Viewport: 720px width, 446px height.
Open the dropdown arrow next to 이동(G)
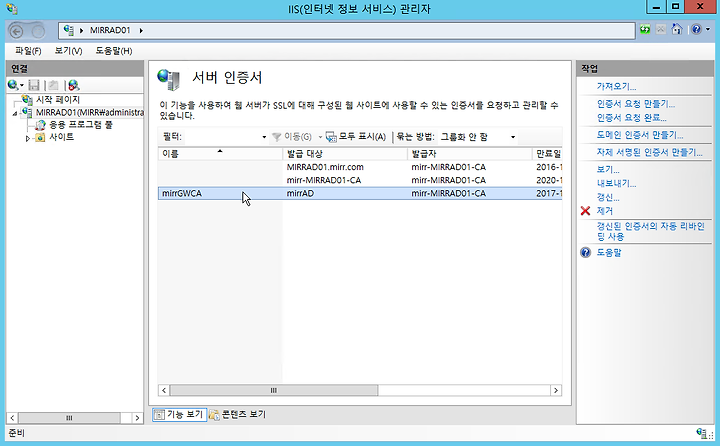320,137
